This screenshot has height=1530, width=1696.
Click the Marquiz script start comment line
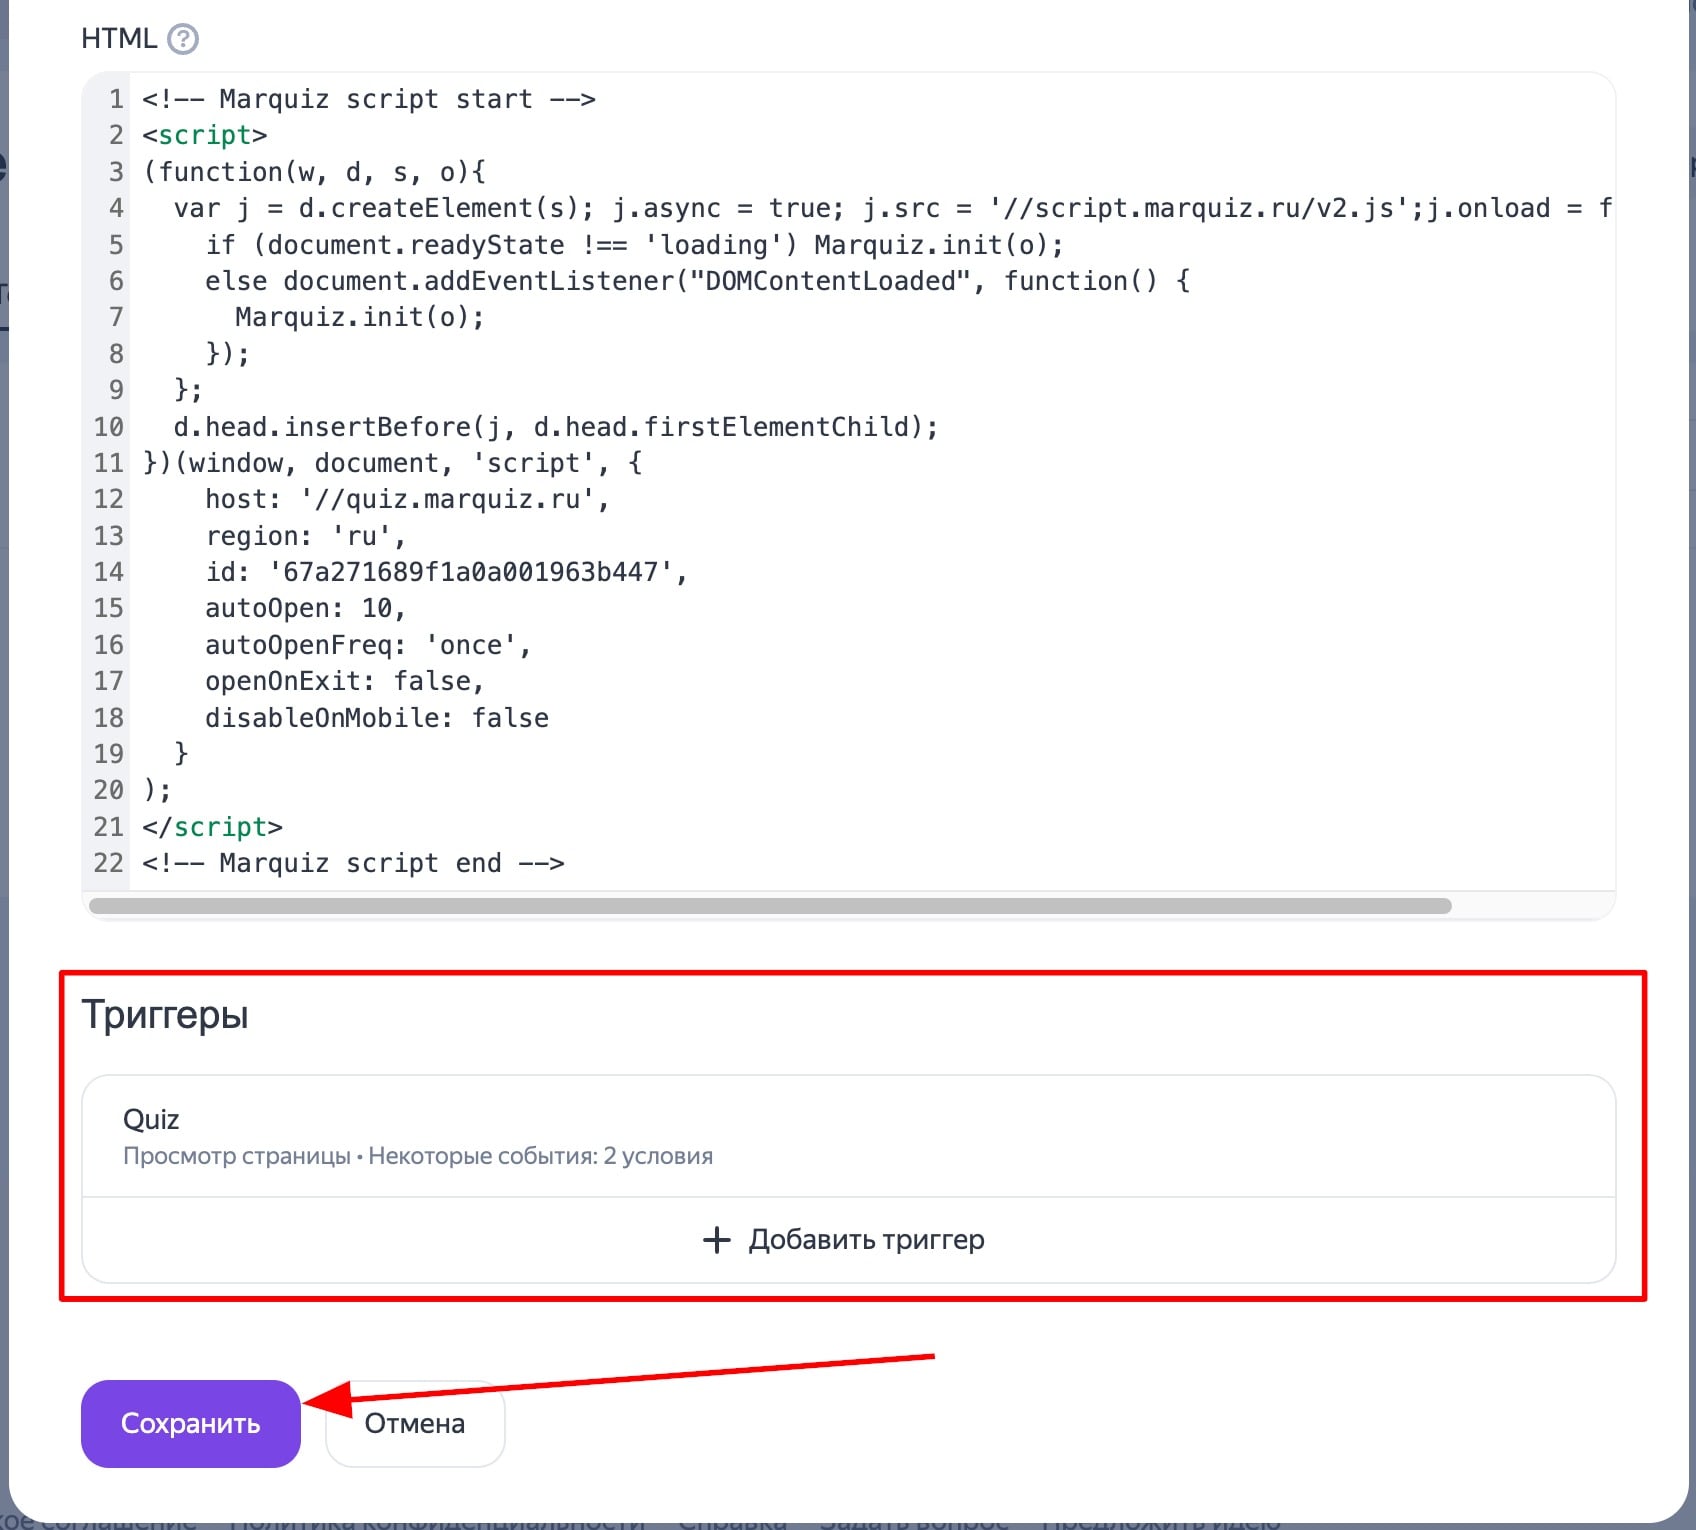[x=369, y=99]
